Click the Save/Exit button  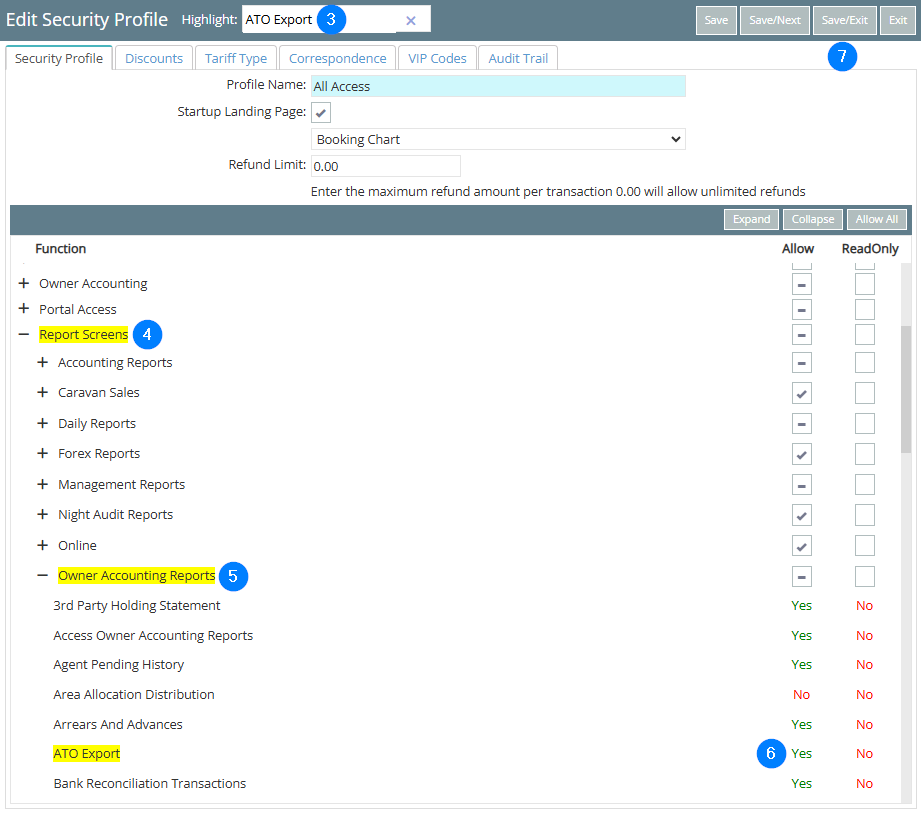pos(845,20)
